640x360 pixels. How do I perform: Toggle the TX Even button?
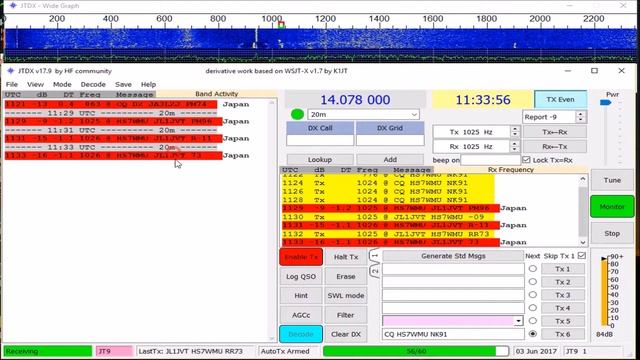pos(560,100)
